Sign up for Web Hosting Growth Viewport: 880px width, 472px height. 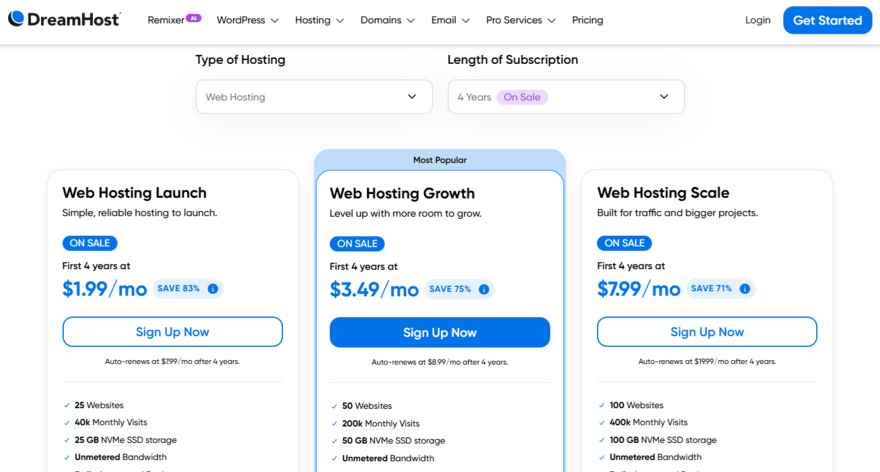(x=439, y=332)
